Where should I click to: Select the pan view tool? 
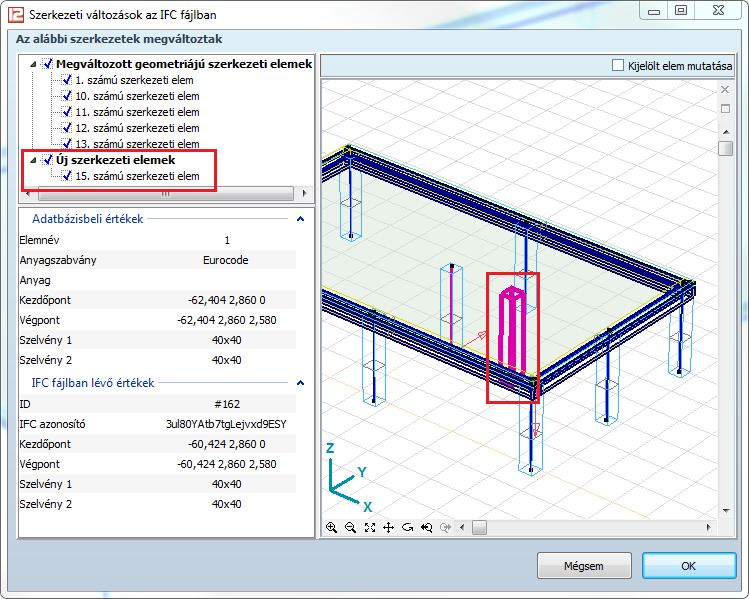click(x=389, y=527)
